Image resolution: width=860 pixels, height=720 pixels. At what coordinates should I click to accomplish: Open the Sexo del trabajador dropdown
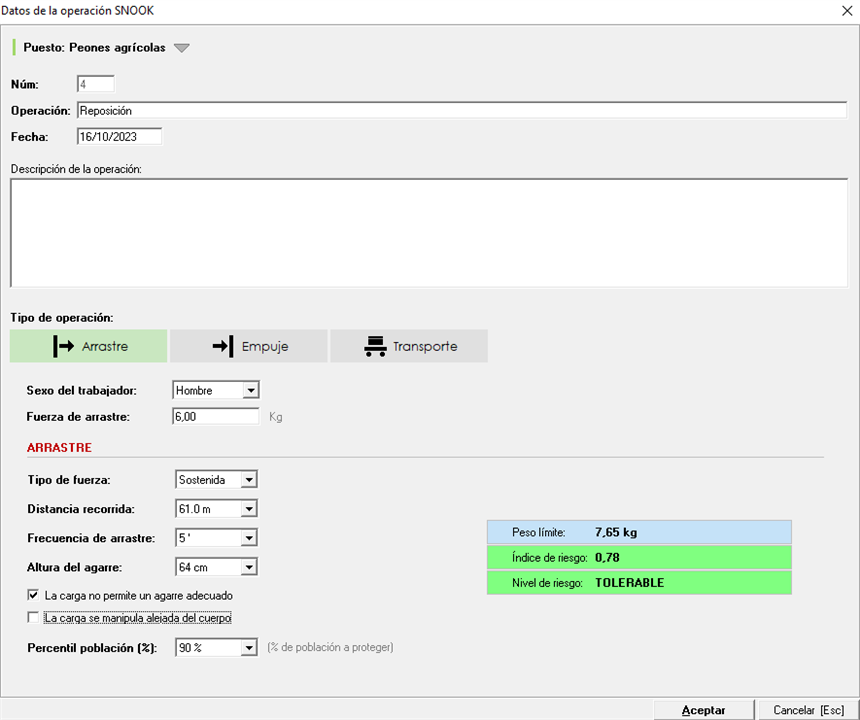click(x=251, y=390)
